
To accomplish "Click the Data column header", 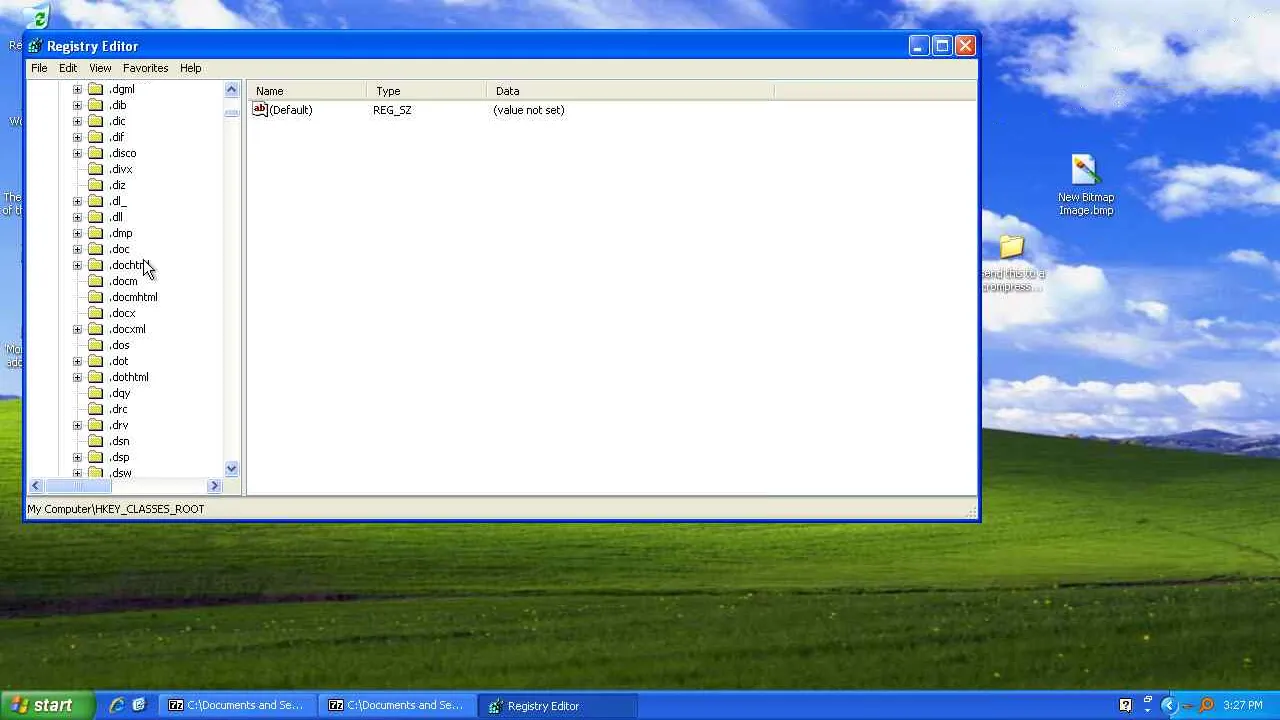I will point(631,91).
